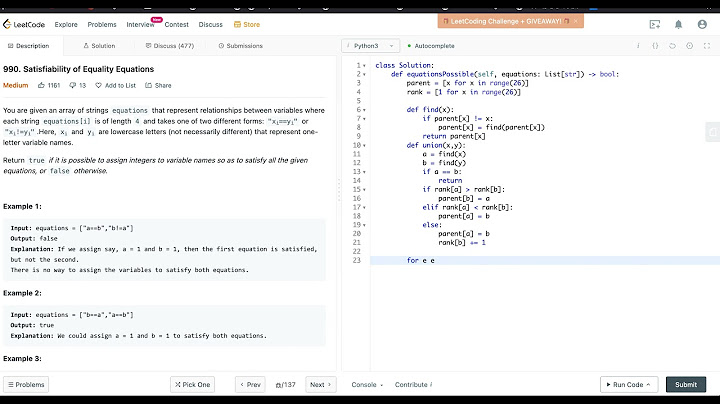Viewport: 720px width, 404px height.
Task: Go to the Interview section
Action: tap(141, 24)
